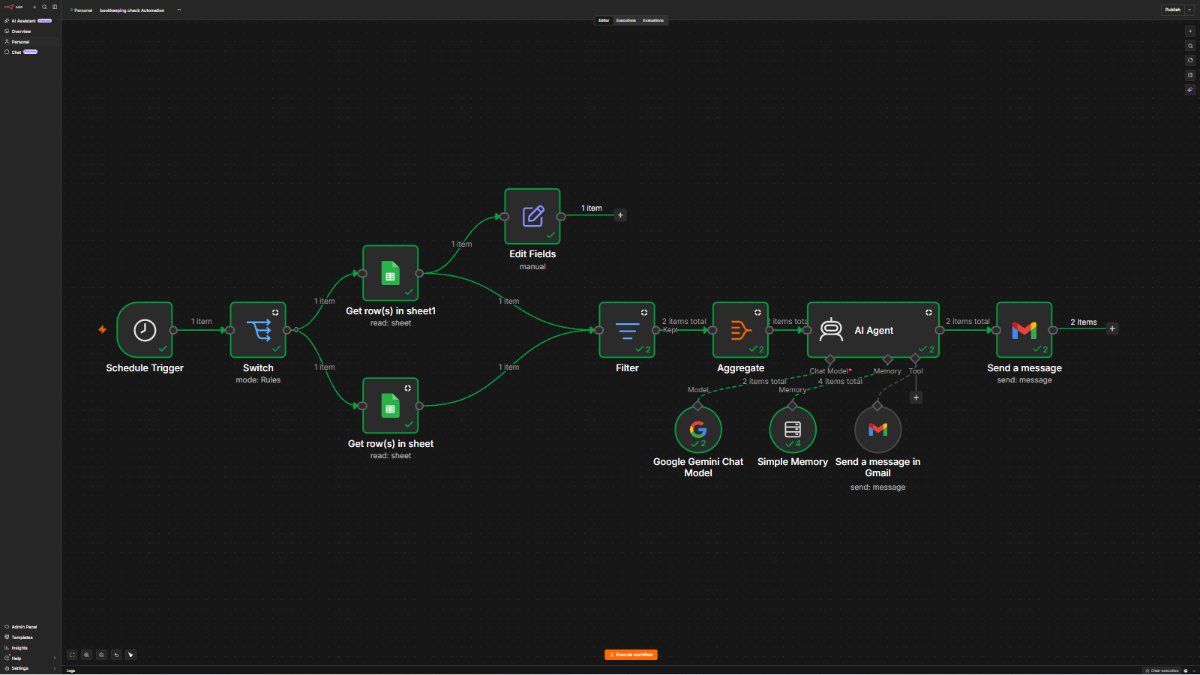Click the tidy up workflow icon
Image resolution: width=1200 pixels, height=675 pixels.
click(130, 655)
